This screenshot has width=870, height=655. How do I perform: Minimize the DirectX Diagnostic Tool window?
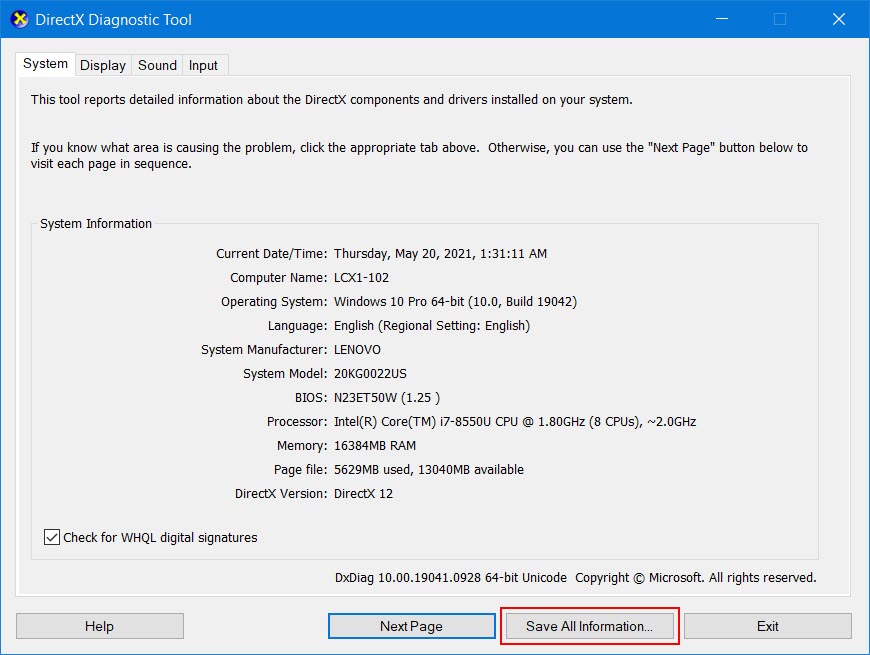pyautogui.click(x=721, y=19)
